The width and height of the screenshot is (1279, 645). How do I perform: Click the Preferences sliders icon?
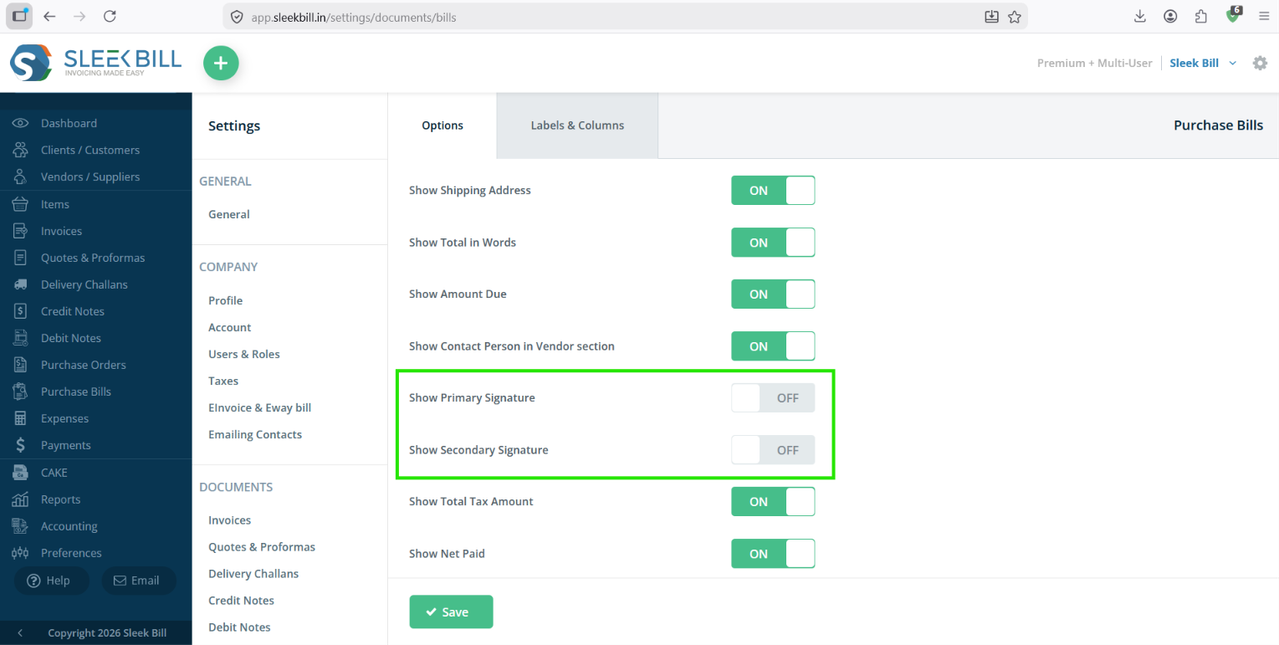(x=20, y=553)
